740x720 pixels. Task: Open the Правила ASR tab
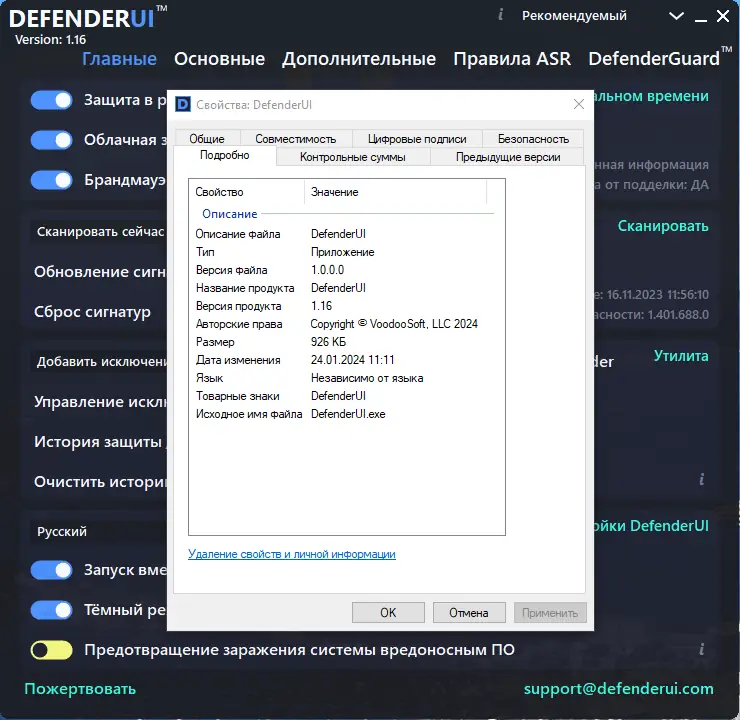[x=512, y=59]
